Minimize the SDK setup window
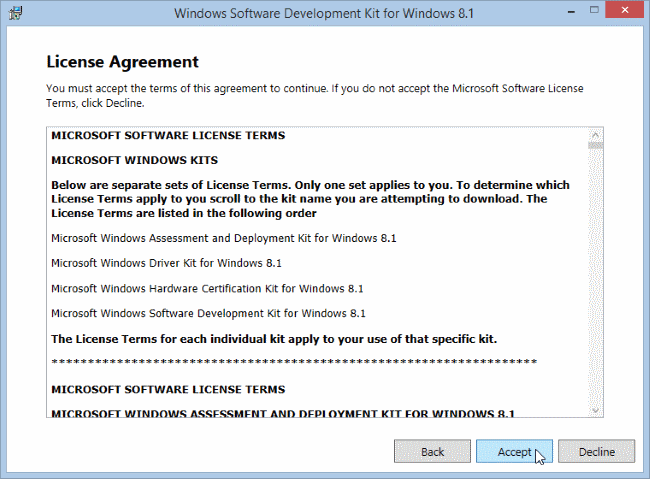This screenshot has width=650, height=479. tap(555, 12)
